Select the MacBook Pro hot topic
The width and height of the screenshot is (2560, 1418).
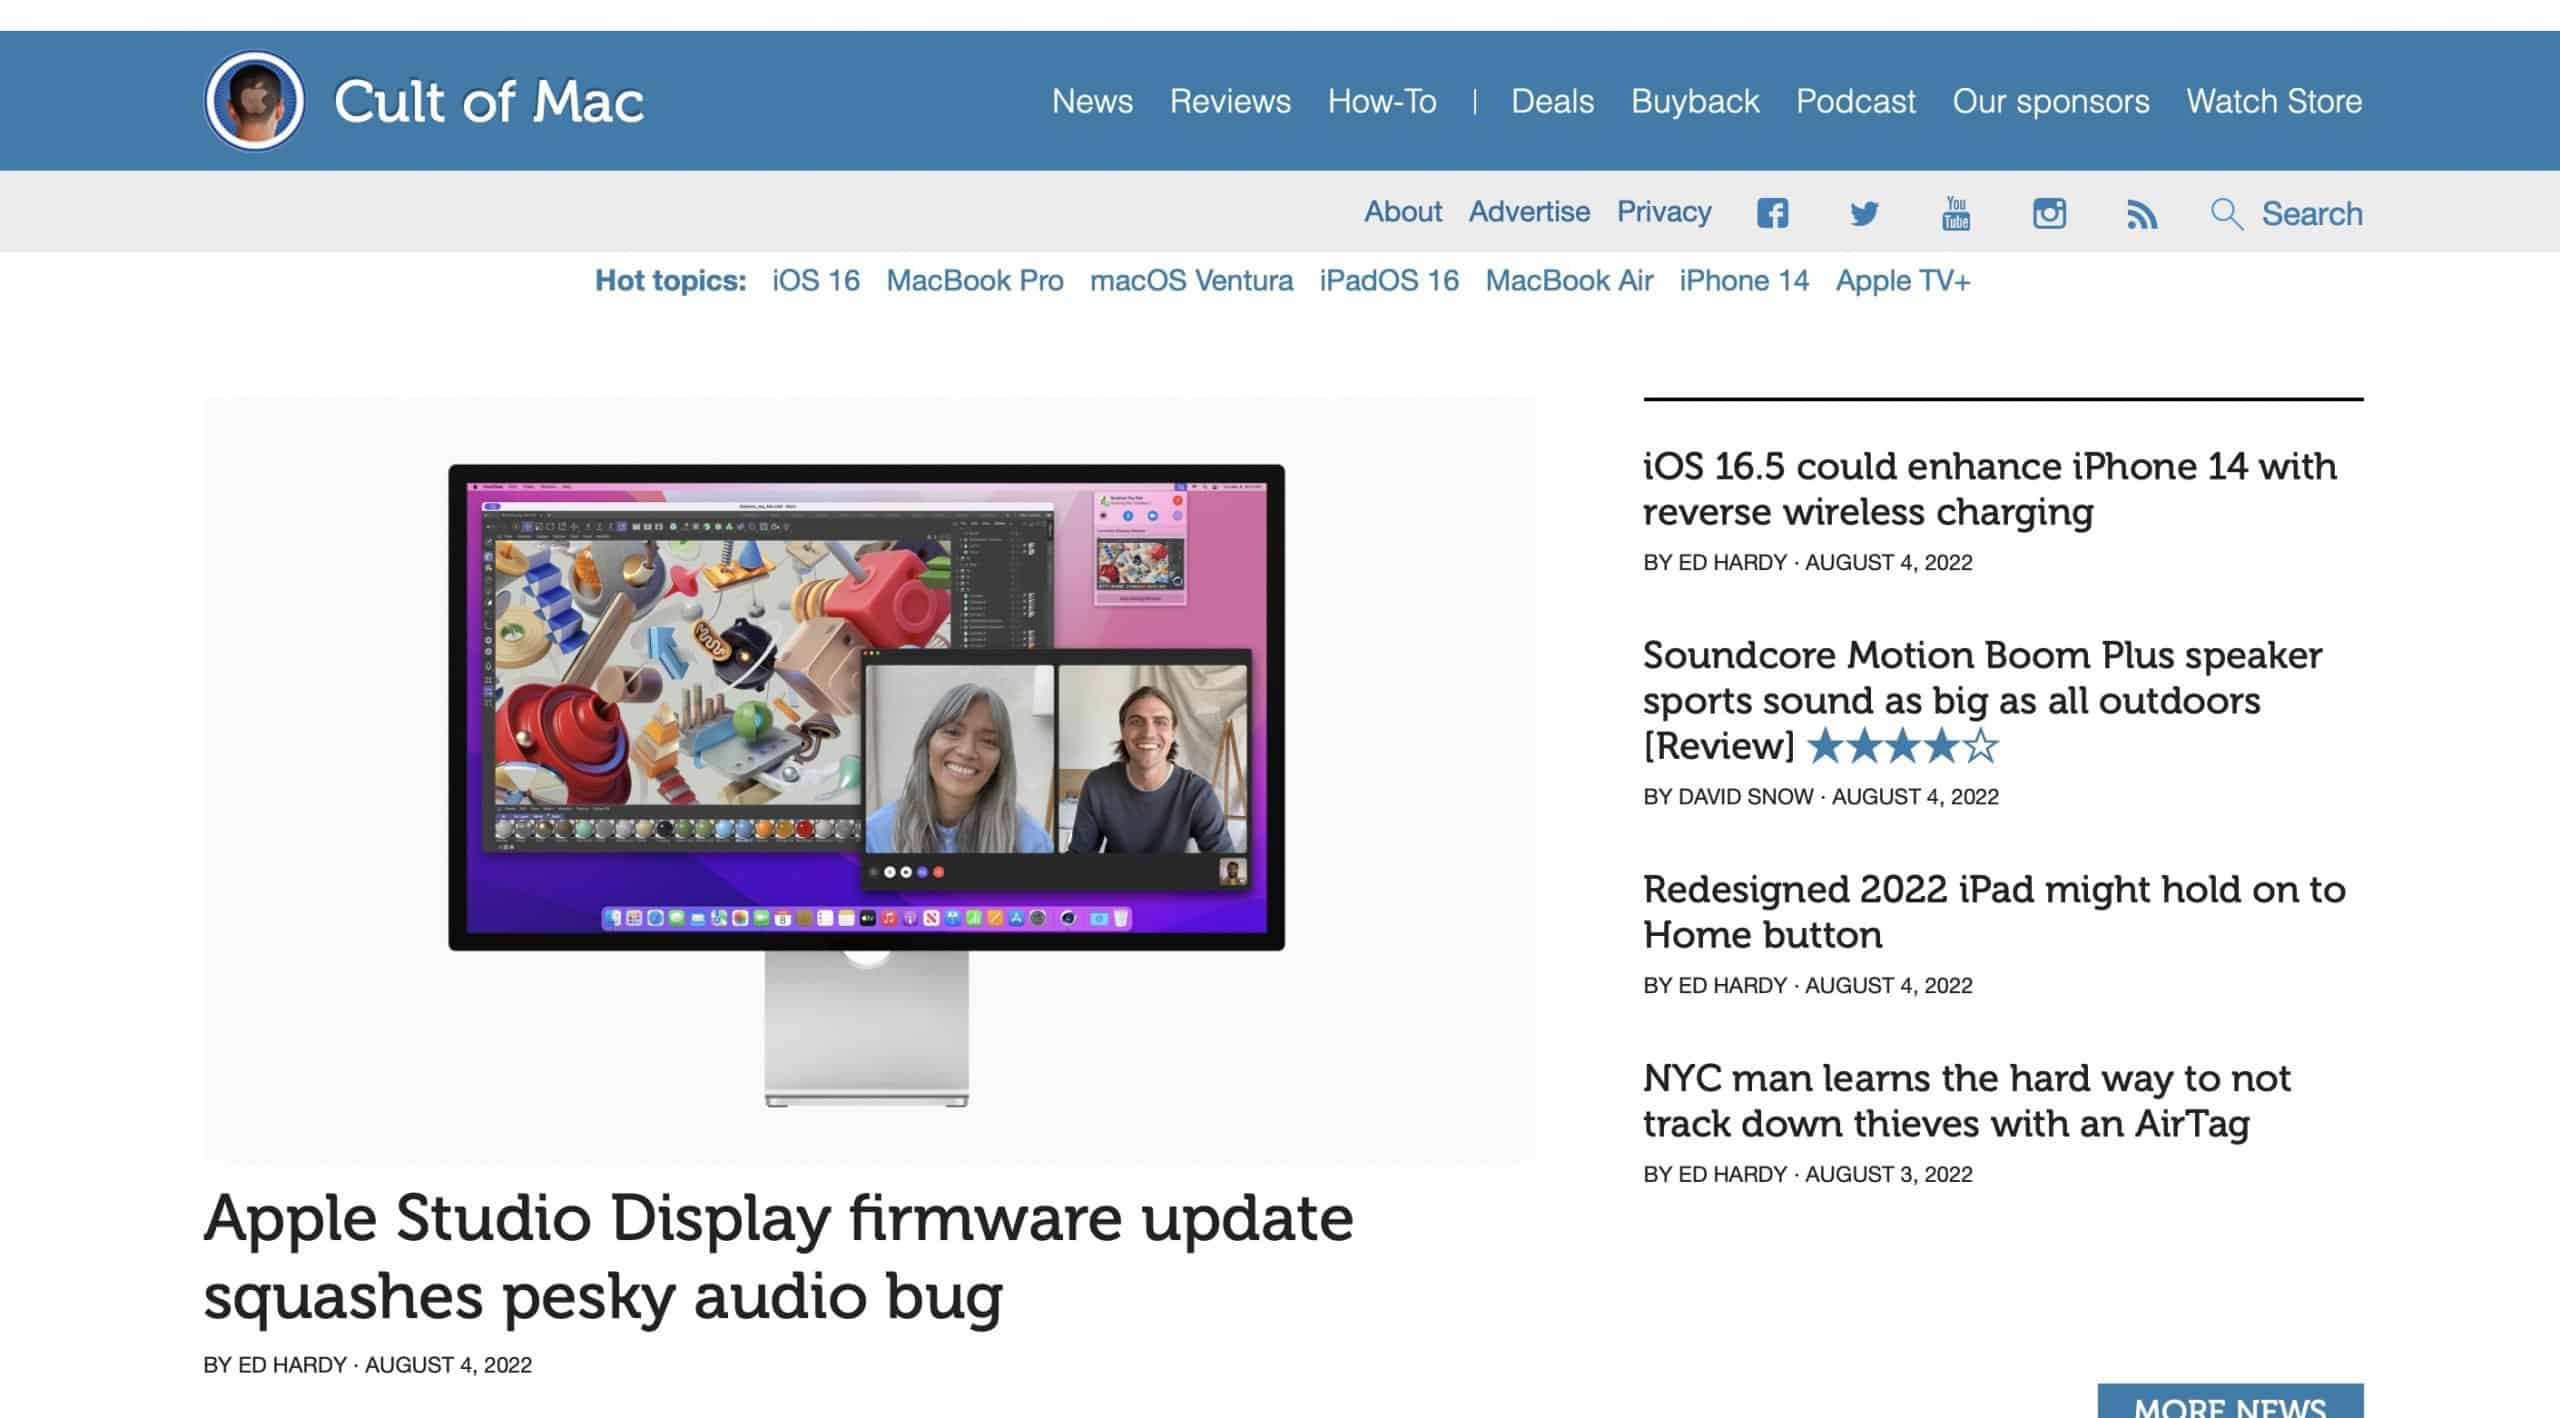point(975,281)
